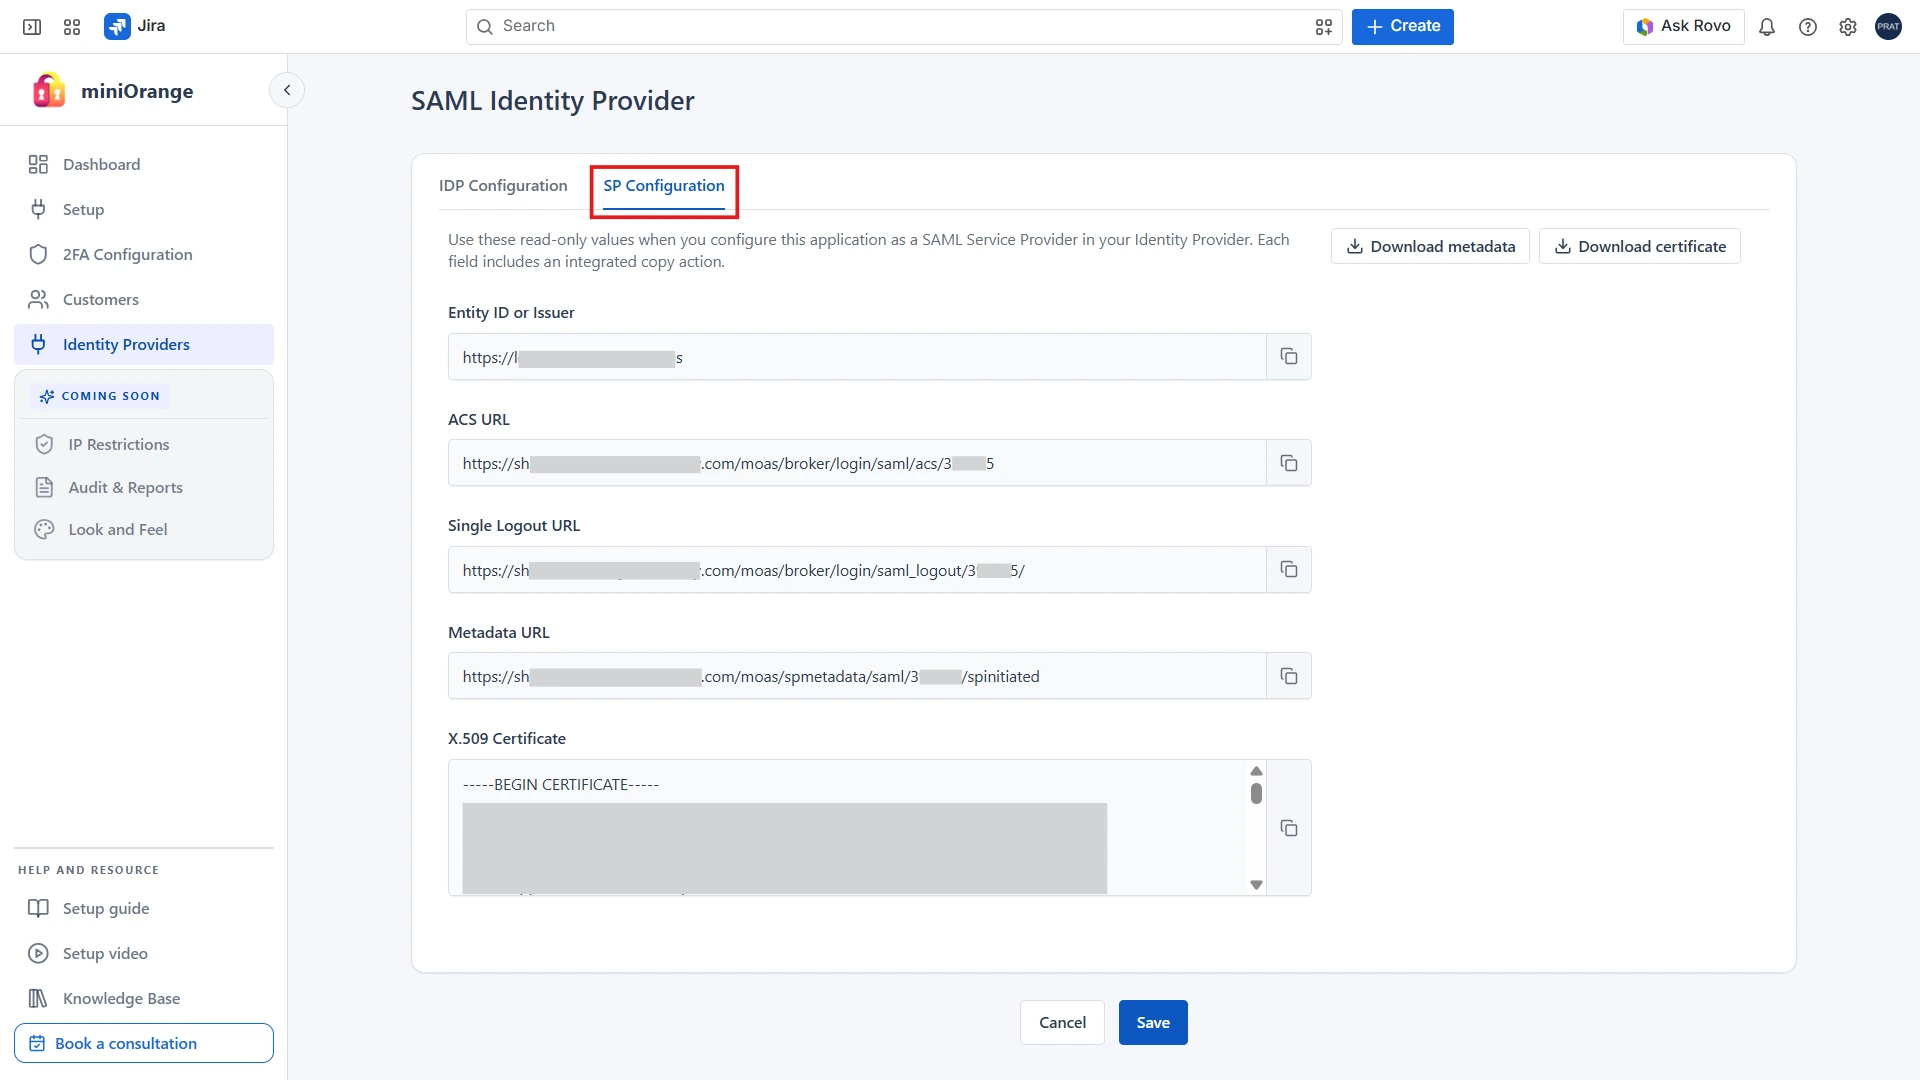Open the app switcher grid icon
This screenshot has height=1080, width=1920.
72,27
